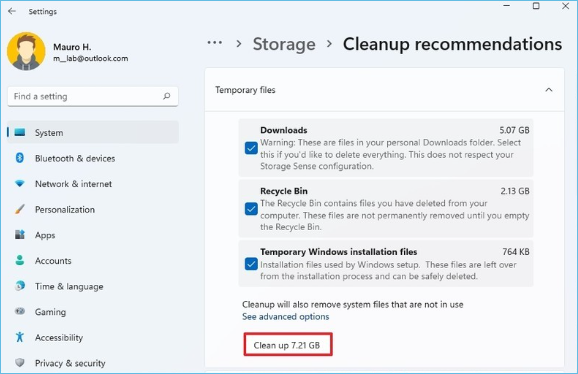
Task: Open Apps settings
Action: pos(93,235)
